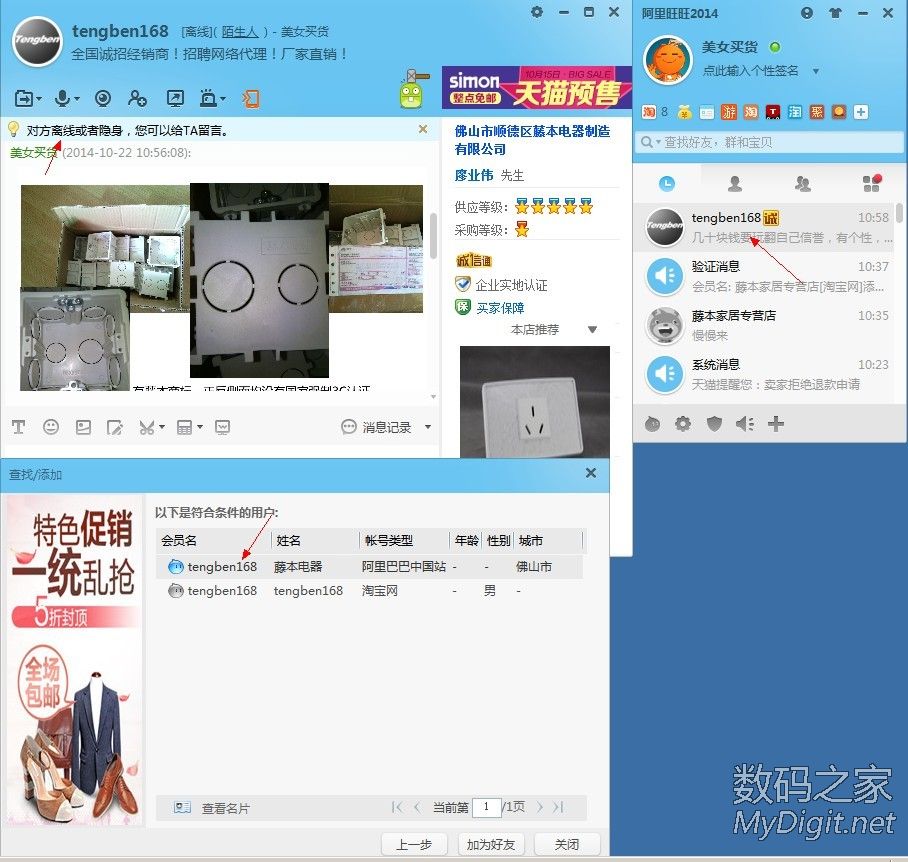This screenshot has width=908, height=862.
Task: Open the company name link 佛山市顺德区藤本电器制造
Action: click(532, 140)
